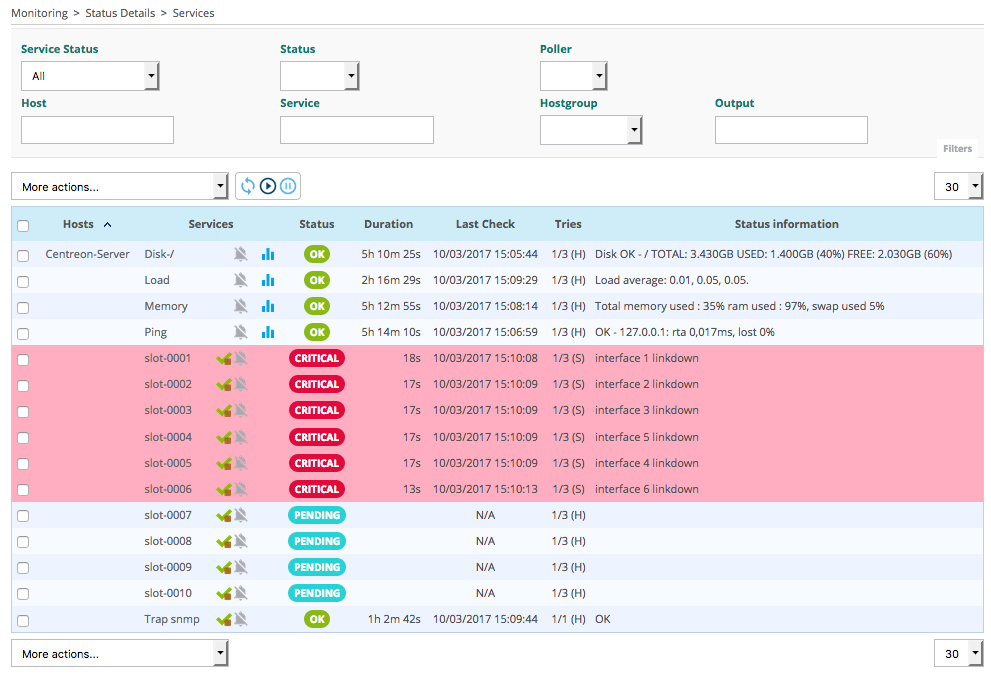This screenshot has height=678, width=991.
Task: Pause auto-refresh with the pause icon
Action: [x=288, y=186]
